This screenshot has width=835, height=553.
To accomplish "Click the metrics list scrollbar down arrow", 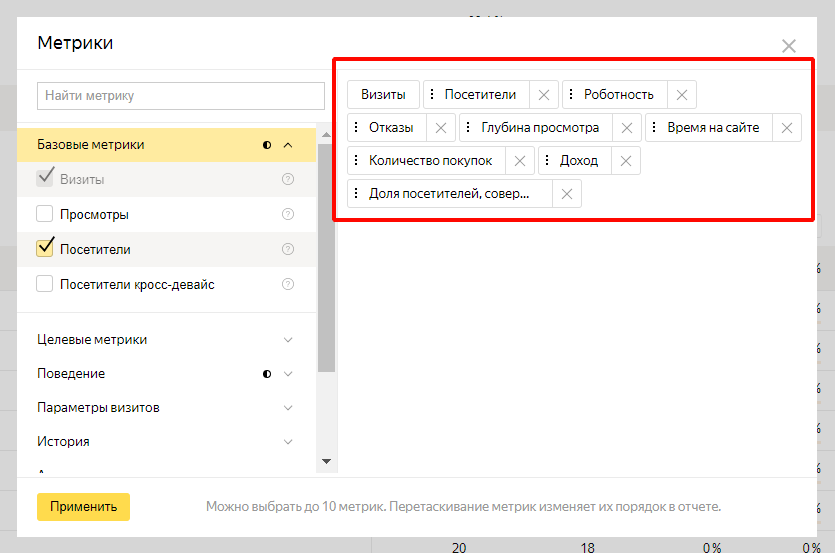I will (326, 461).
